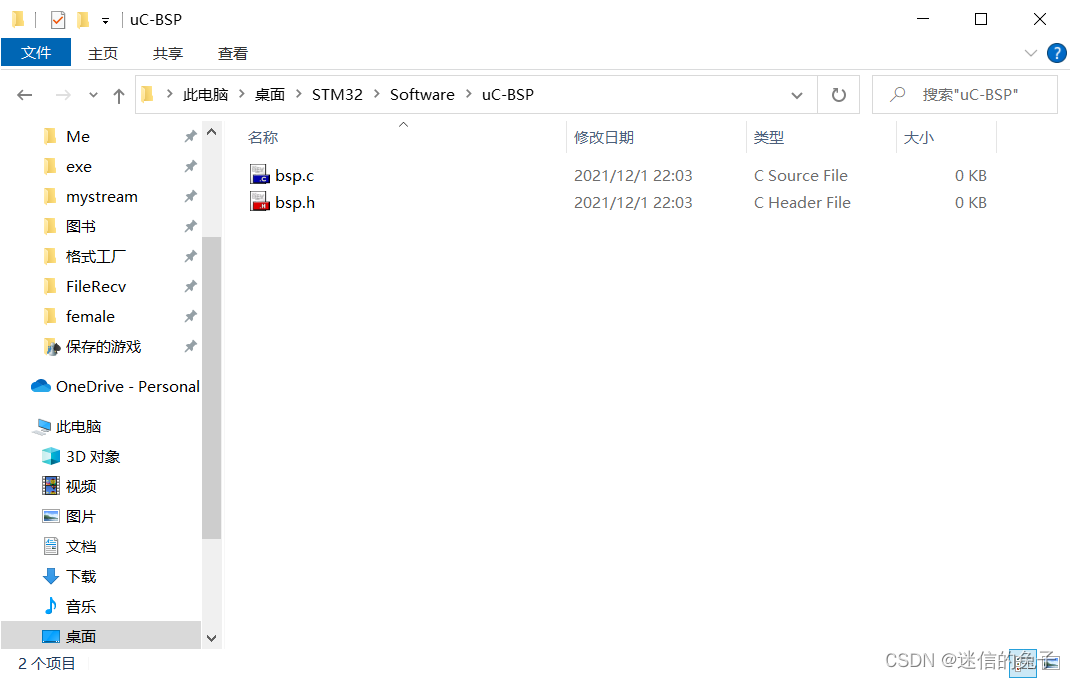Viewport: 1071px width, 679px height.
Task: Sort by the 大小 column header
Action: point(919,137)
